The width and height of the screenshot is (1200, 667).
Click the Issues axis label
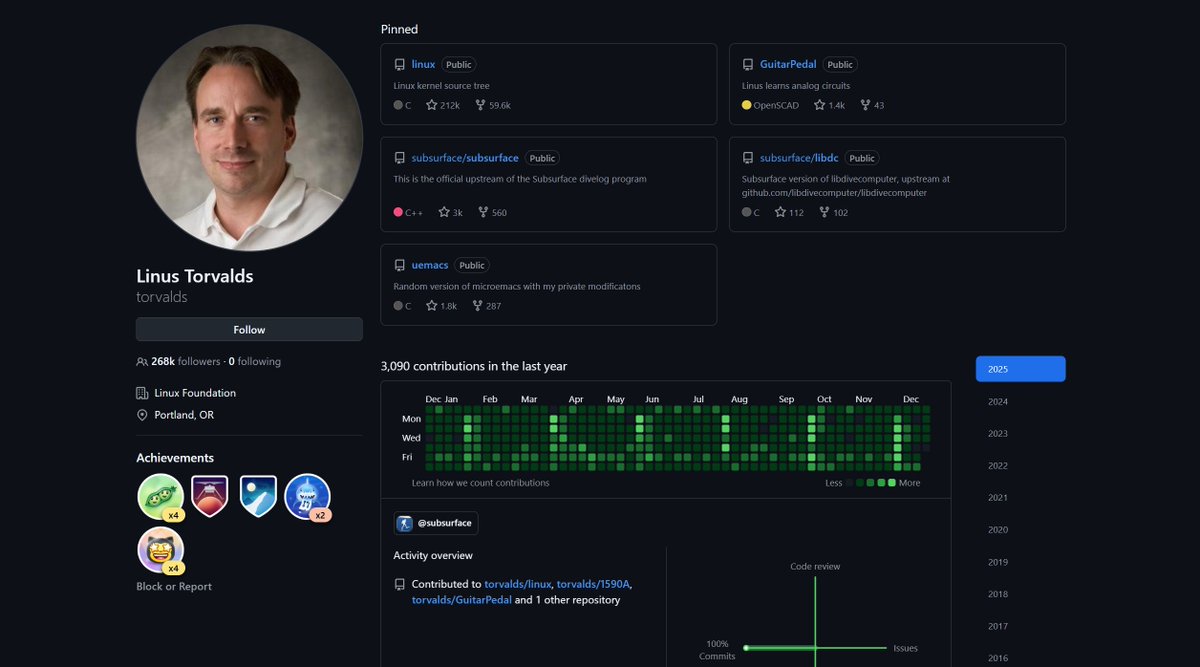coord(905,648)
